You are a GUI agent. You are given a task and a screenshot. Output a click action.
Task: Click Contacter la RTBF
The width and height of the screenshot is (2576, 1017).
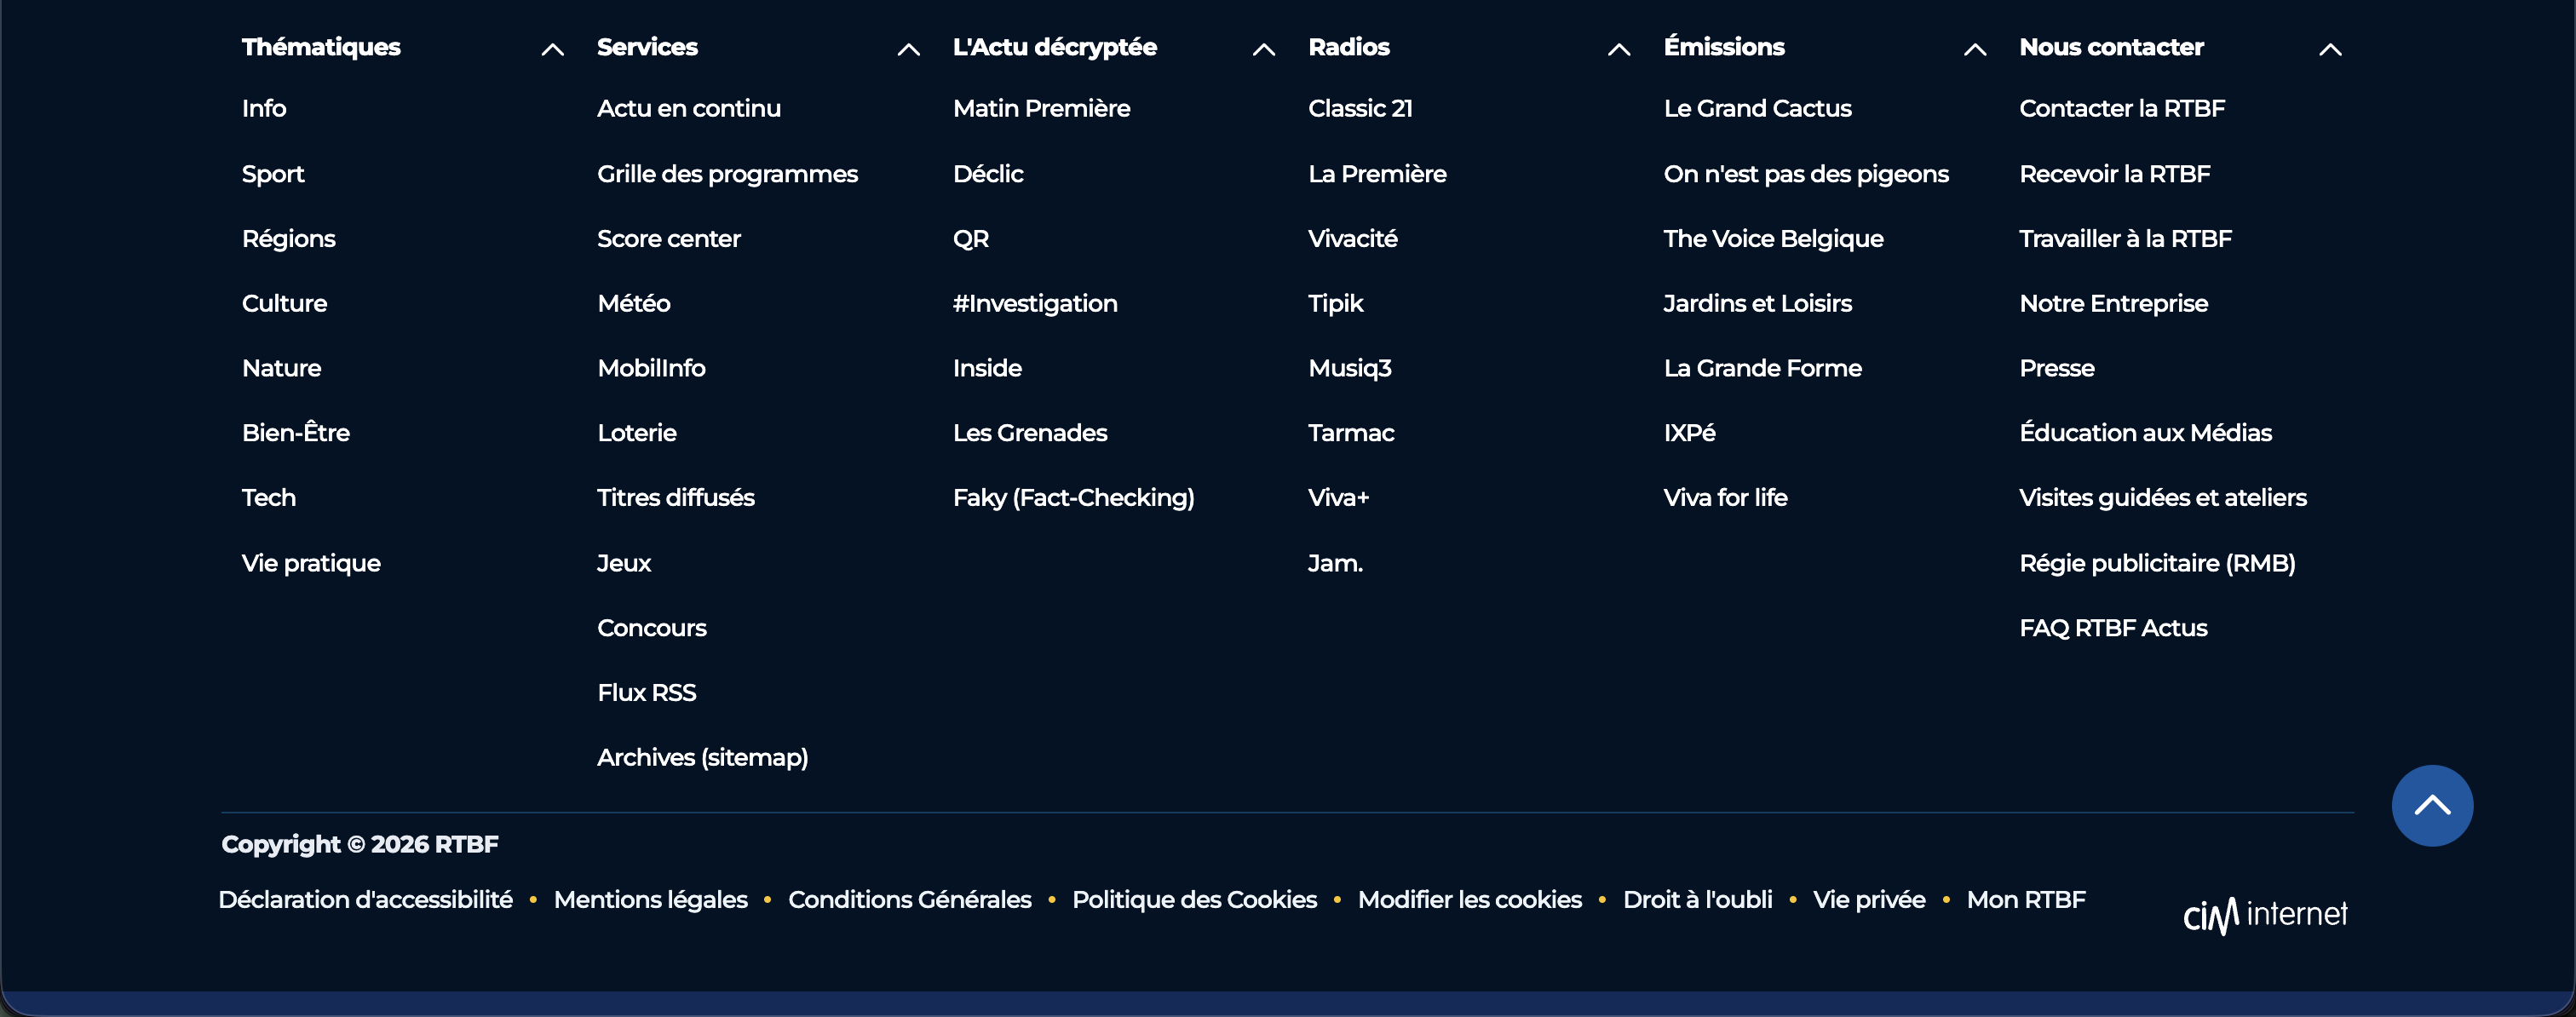click(2122, 108)
